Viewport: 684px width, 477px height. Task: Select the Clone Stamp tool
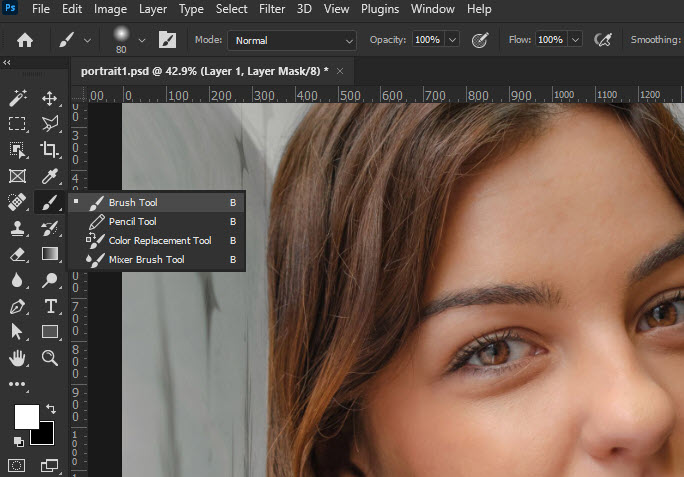(x=17, y=228)
